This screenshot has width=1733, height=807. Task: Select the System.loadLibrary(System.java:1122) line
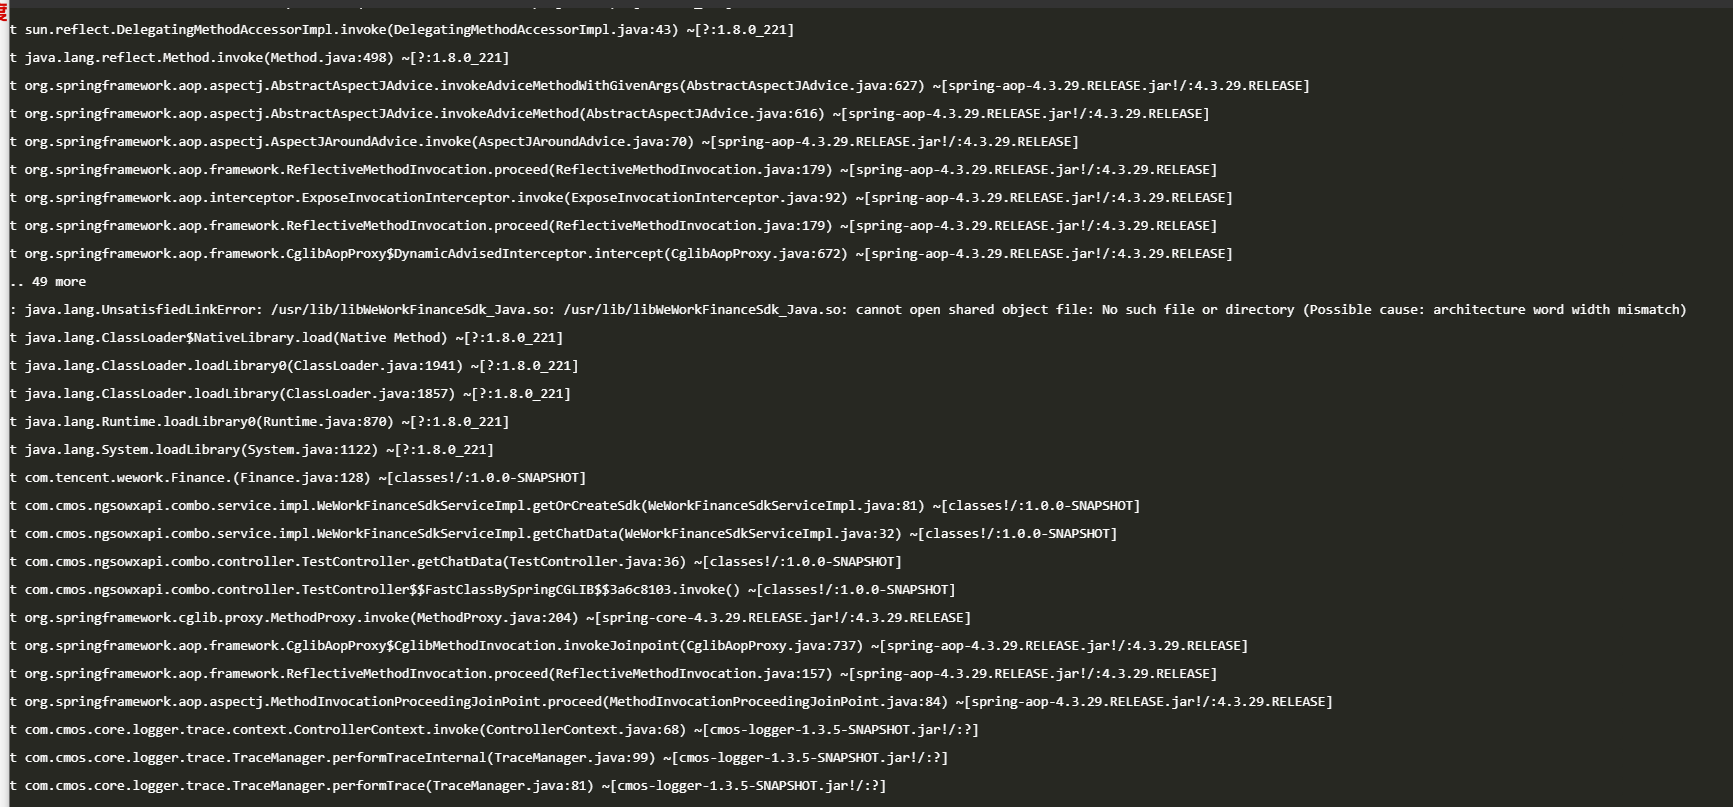point(252,450)
